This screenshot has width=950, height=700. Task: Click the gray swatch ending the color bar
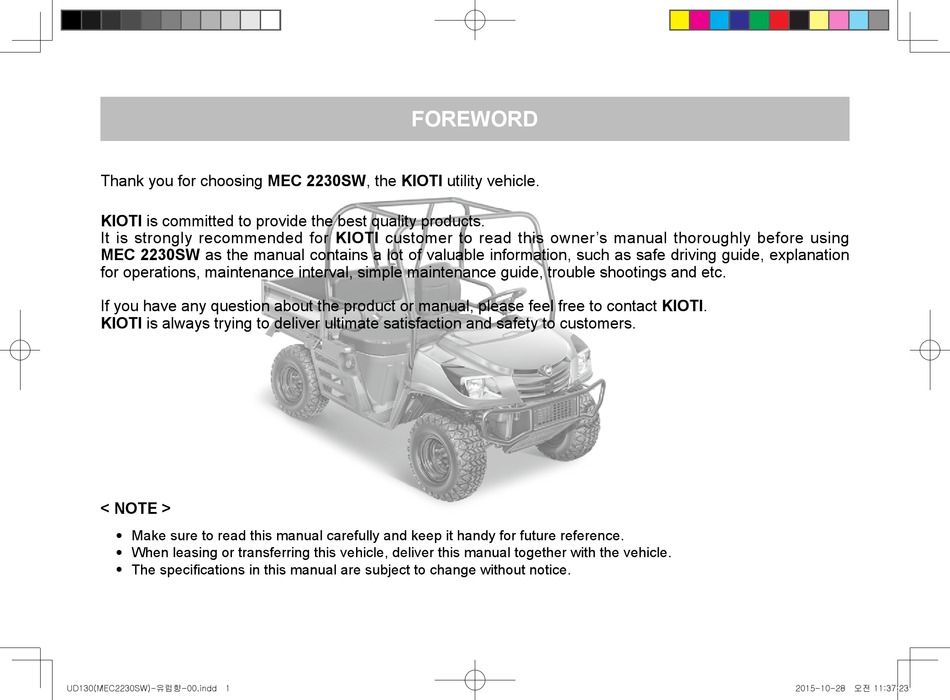point(879,20)
